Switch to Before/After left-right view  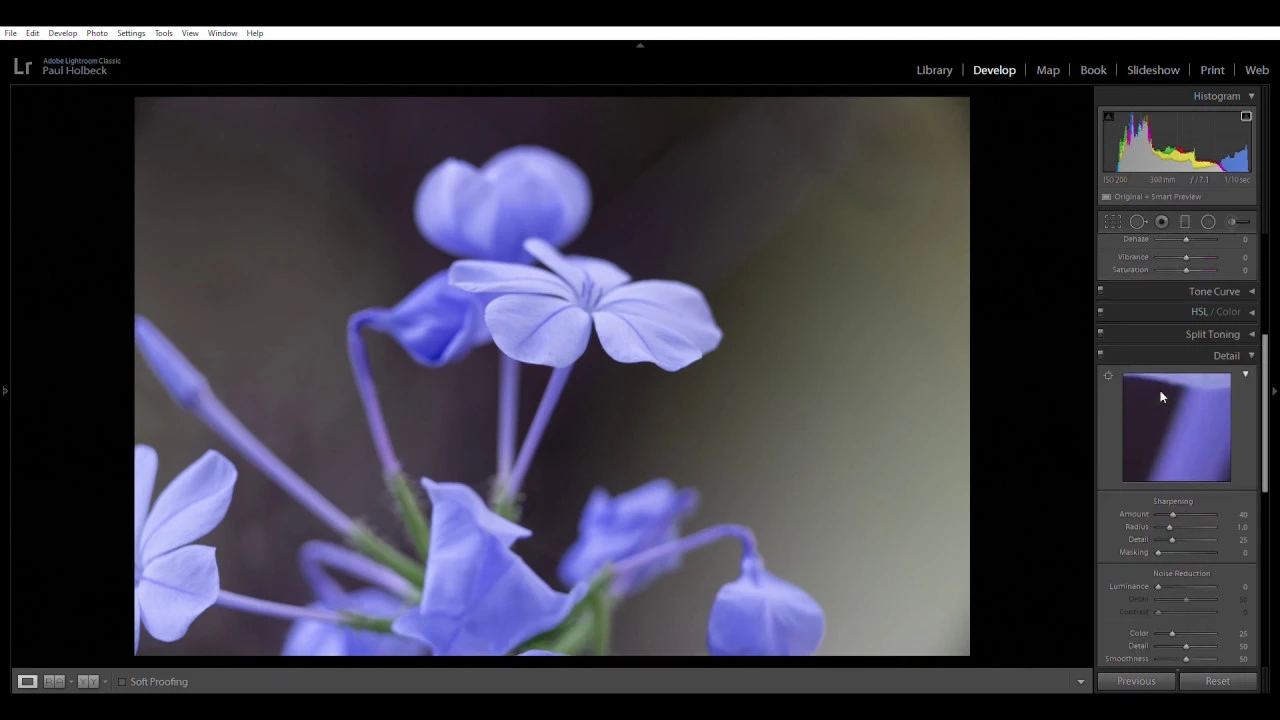pos(54,682)
